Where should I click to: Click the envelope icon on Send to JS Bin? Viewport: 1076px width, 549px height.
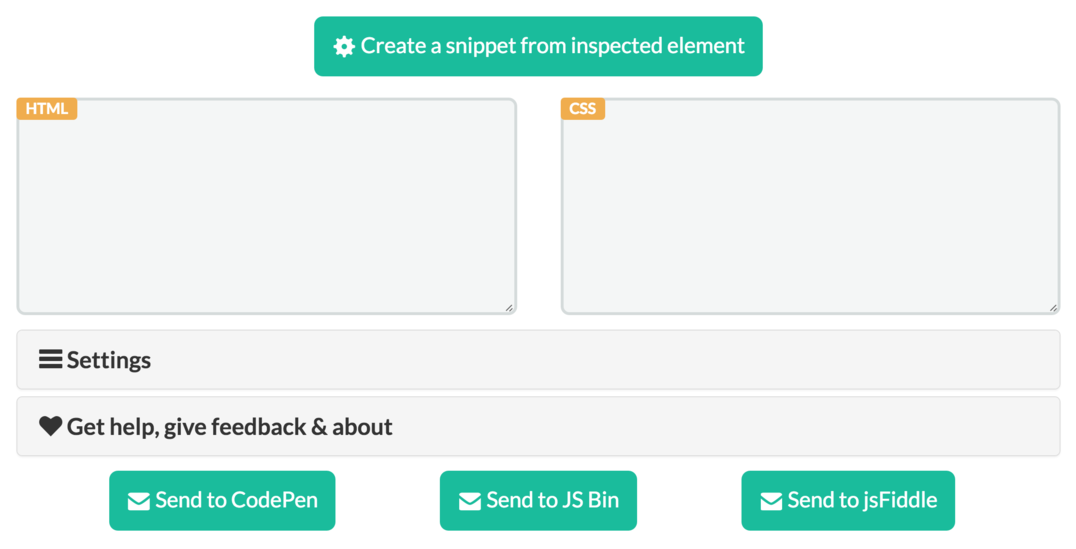click(x=469, y=501)
